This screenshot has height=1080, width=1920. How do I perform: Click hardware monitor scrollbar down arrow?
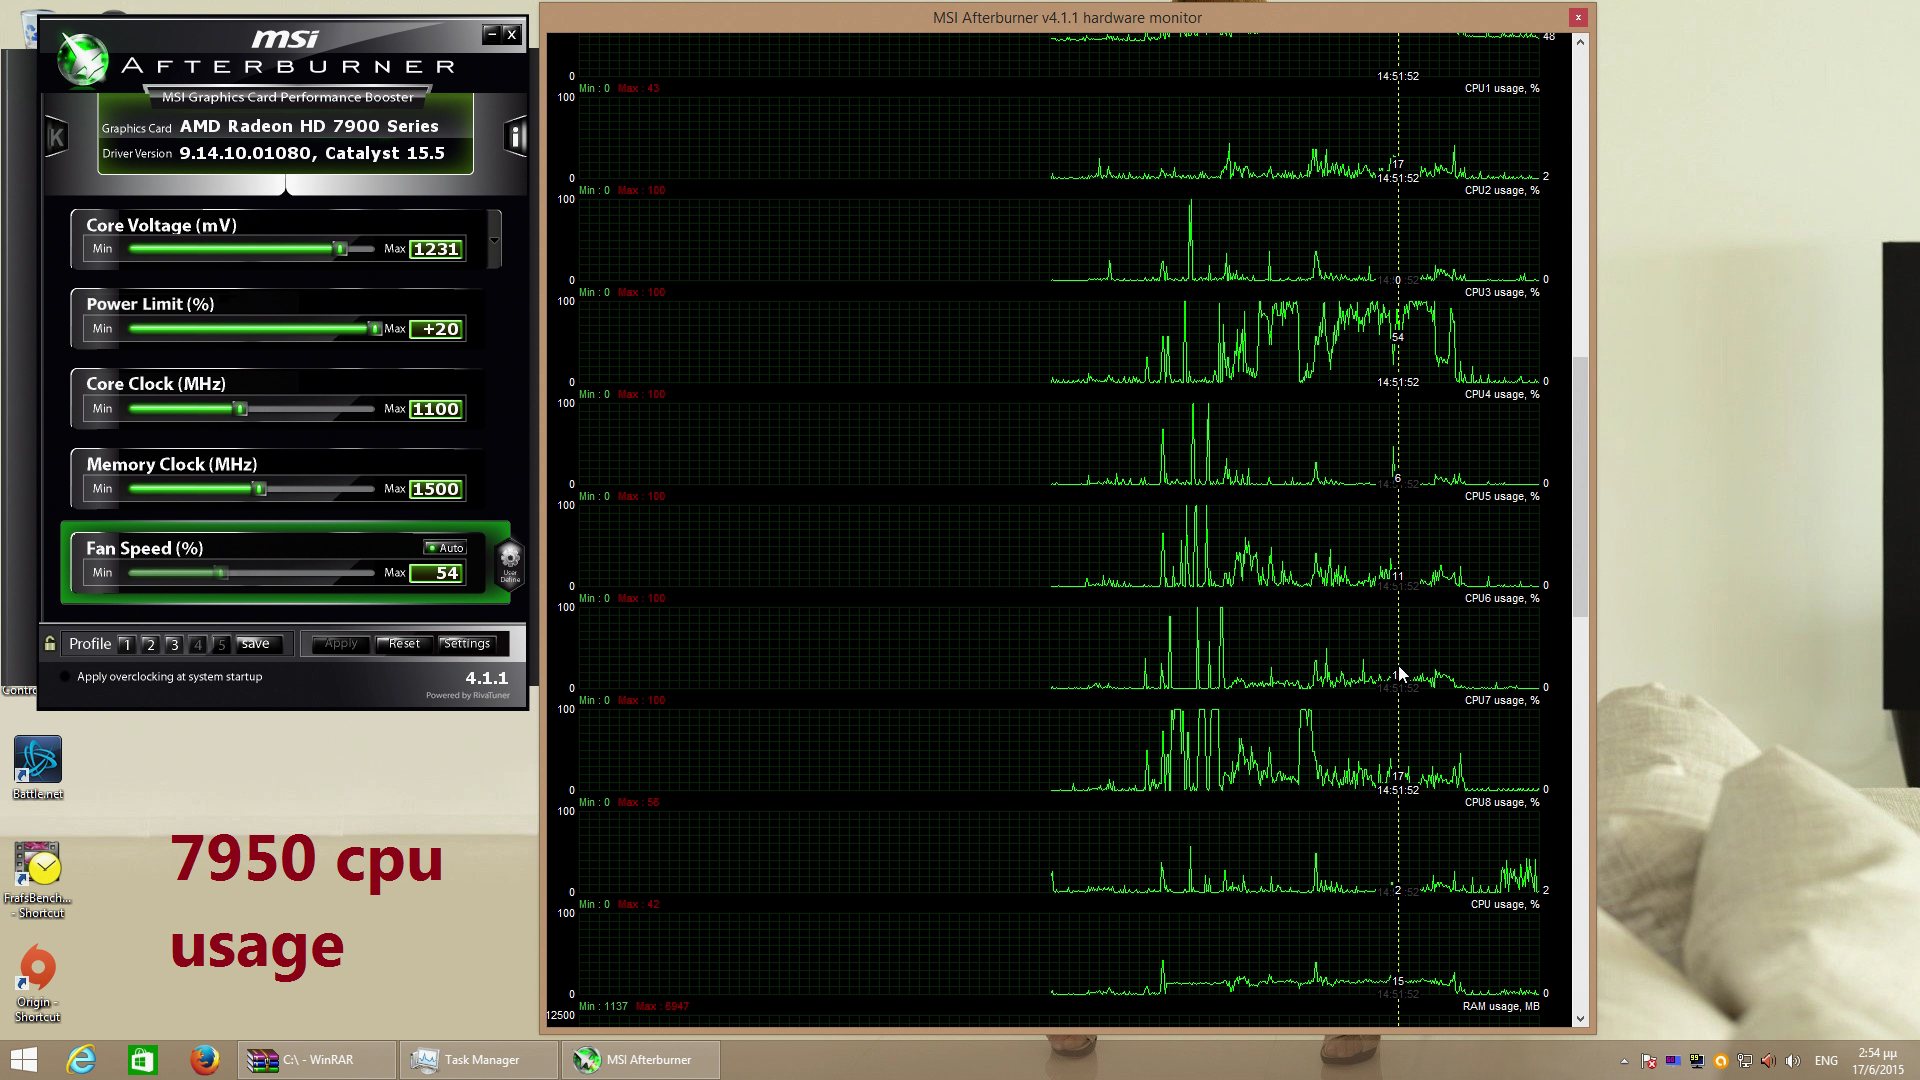click(x=1580, y=1018)
